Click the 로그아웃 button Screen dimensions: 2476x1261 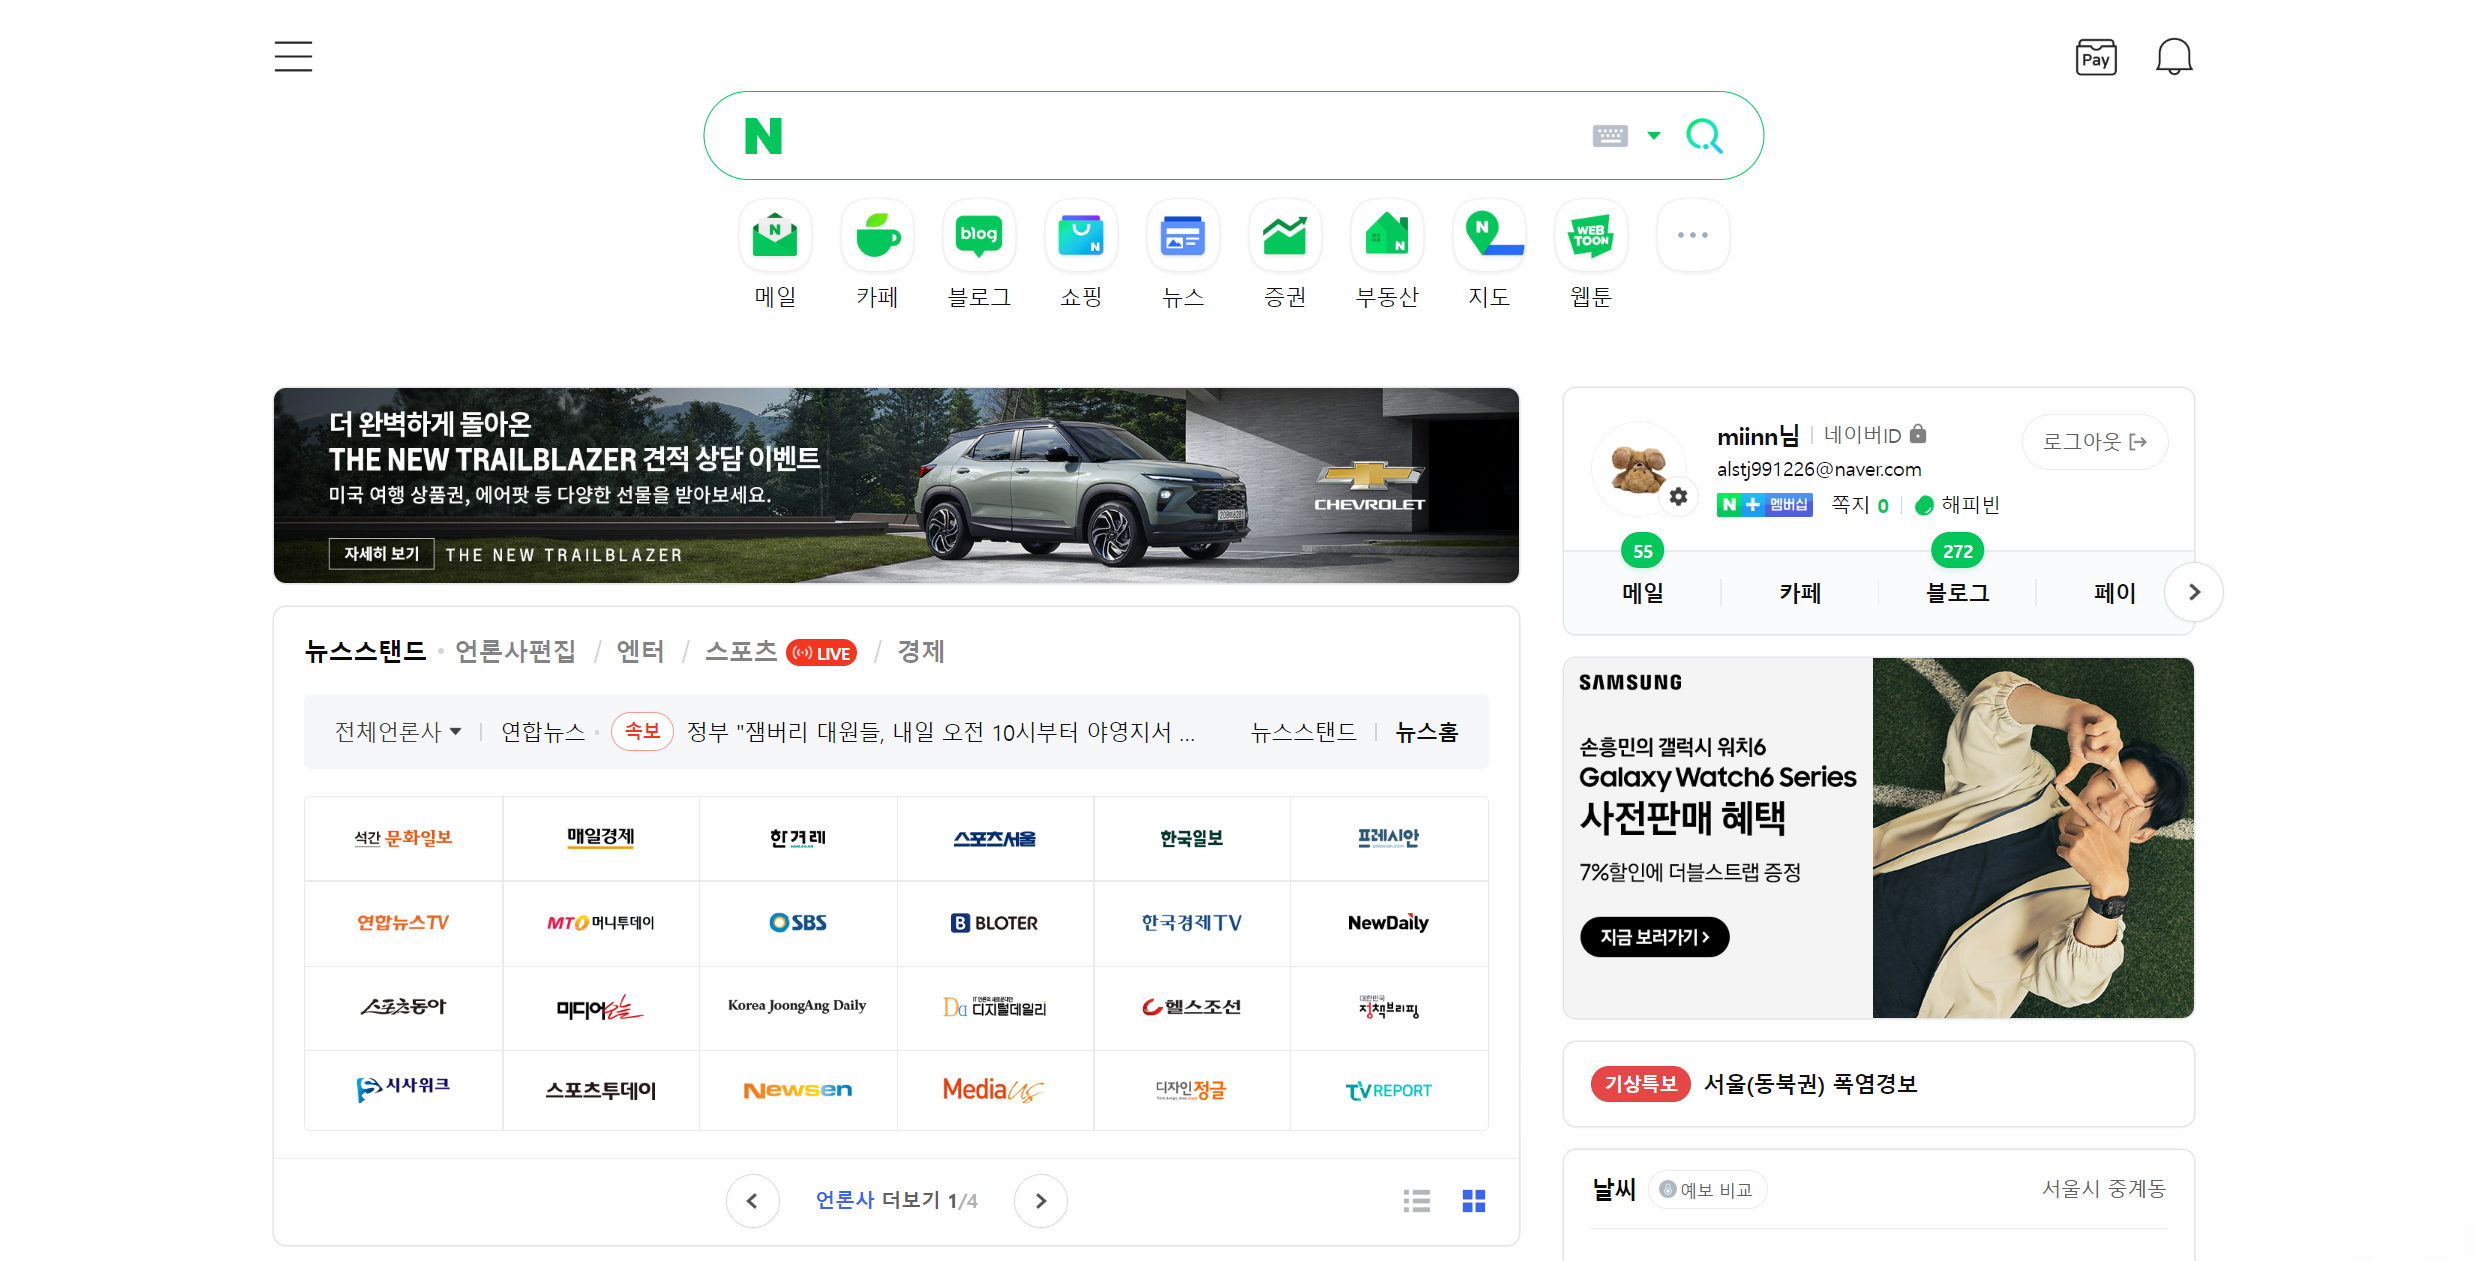coord(2095,442)
